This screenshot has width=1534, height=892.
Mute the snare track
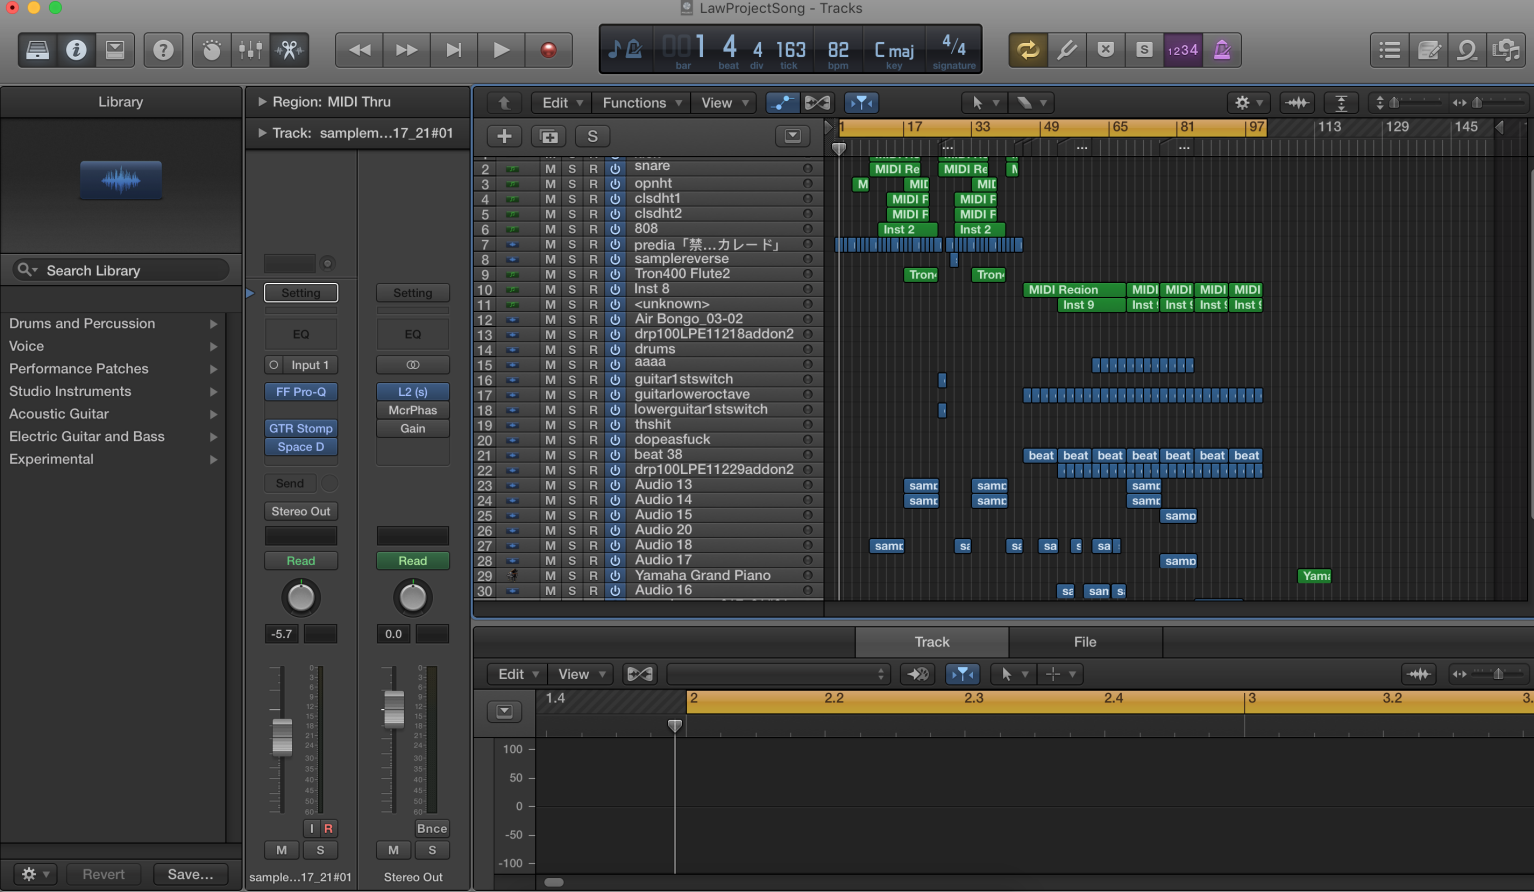point(550,168)
